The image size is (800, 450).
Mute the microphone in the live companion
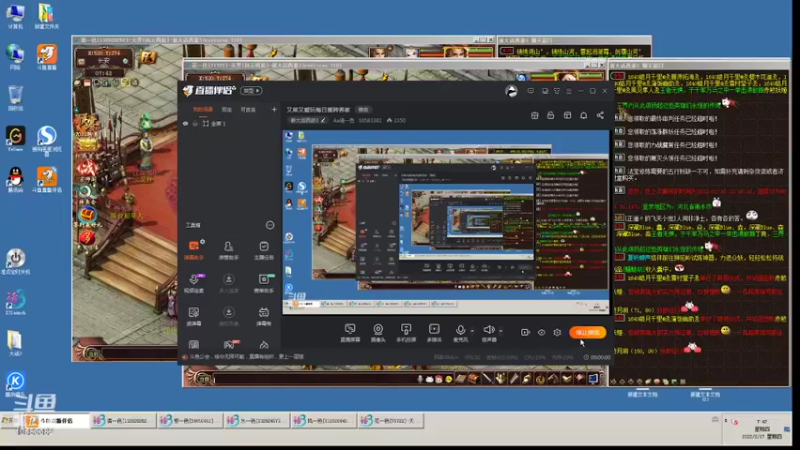point(460,333)
